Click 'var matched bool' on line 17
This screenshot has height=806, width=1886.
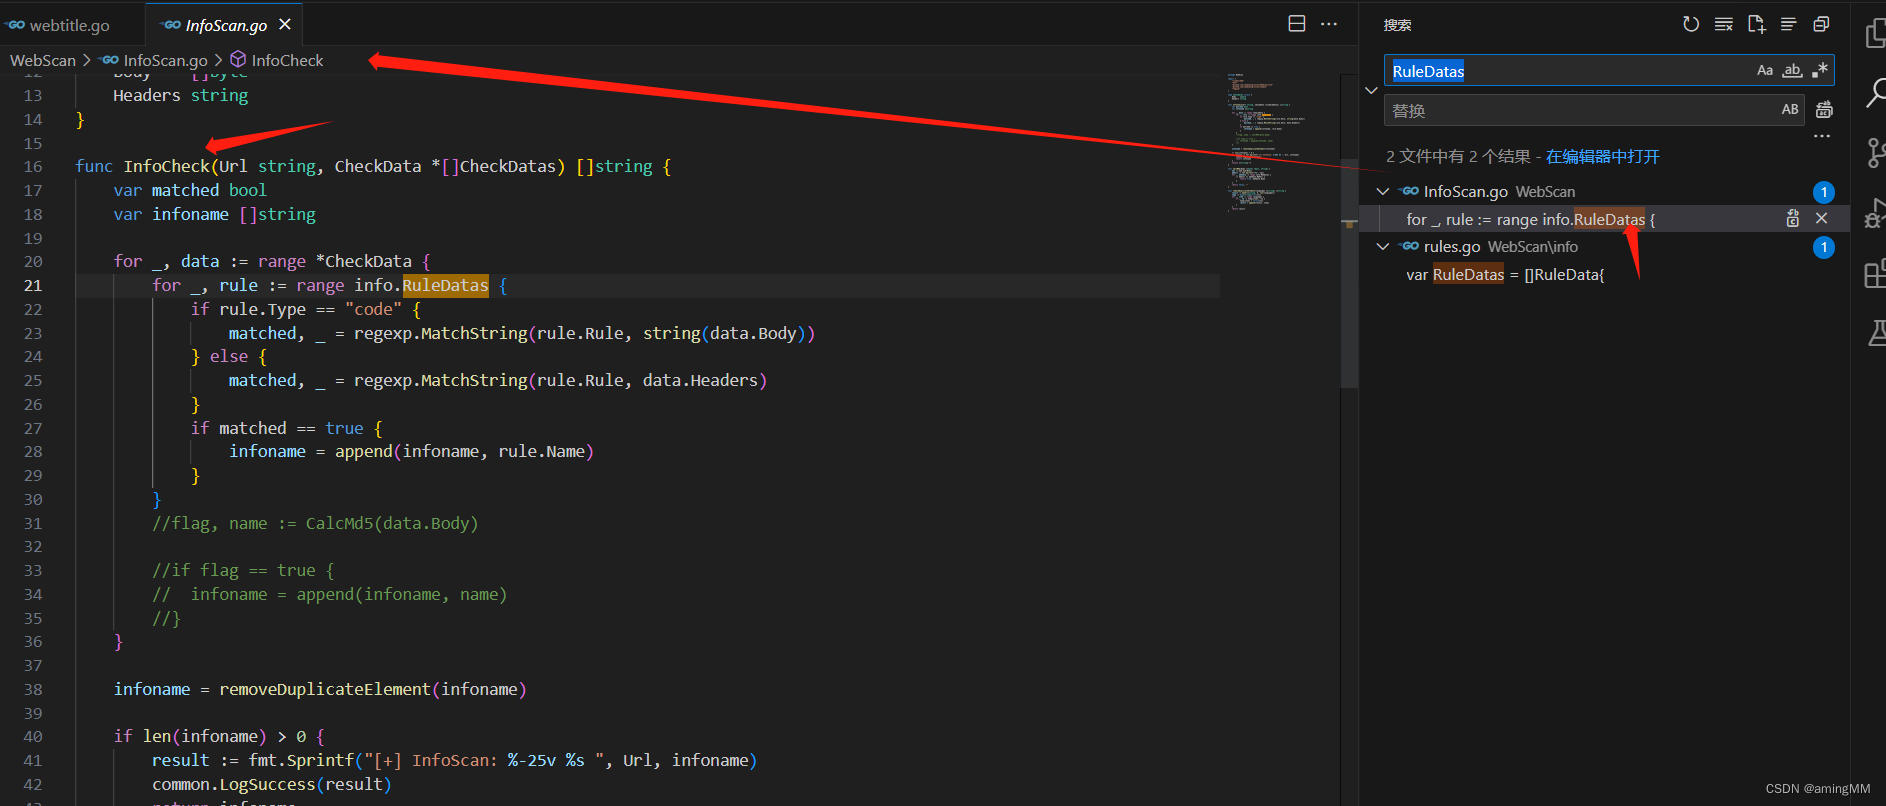click(190, 190)
